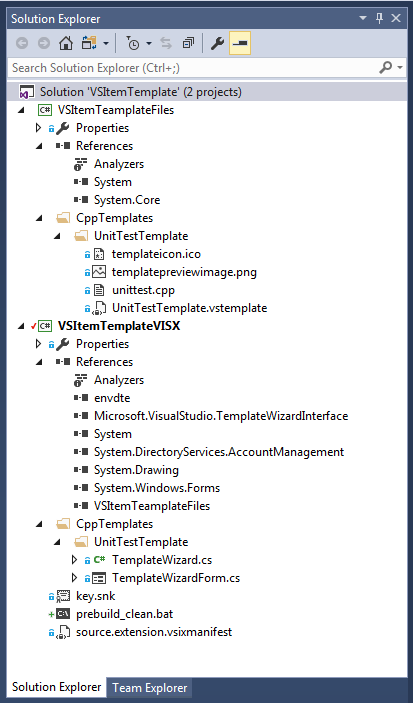This screenshot has width=413, height=703.
Task: Select the source.extension.vsixmanifest file
Action: [x=154, y=632]
